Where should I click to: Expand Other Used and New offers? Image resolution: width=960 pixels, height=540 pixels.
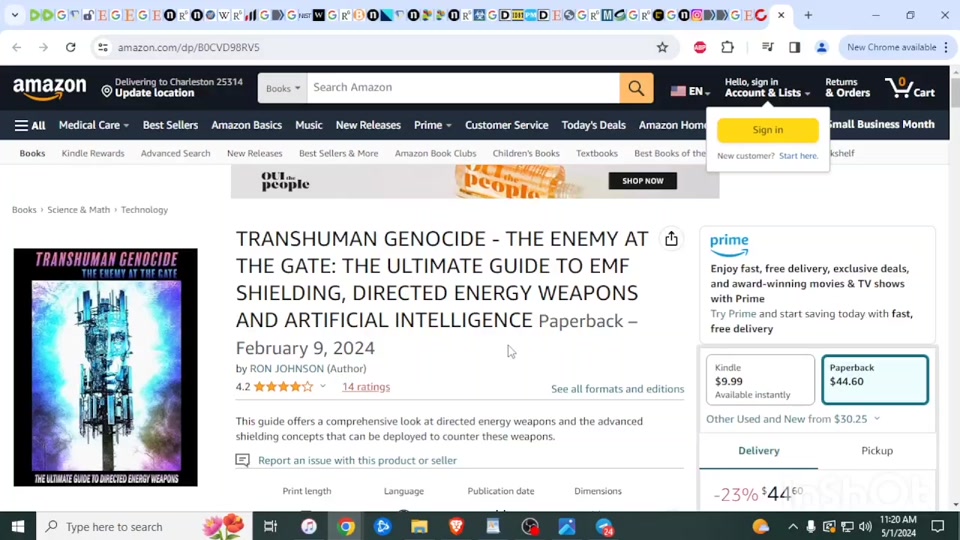click(x=792, y=419)
